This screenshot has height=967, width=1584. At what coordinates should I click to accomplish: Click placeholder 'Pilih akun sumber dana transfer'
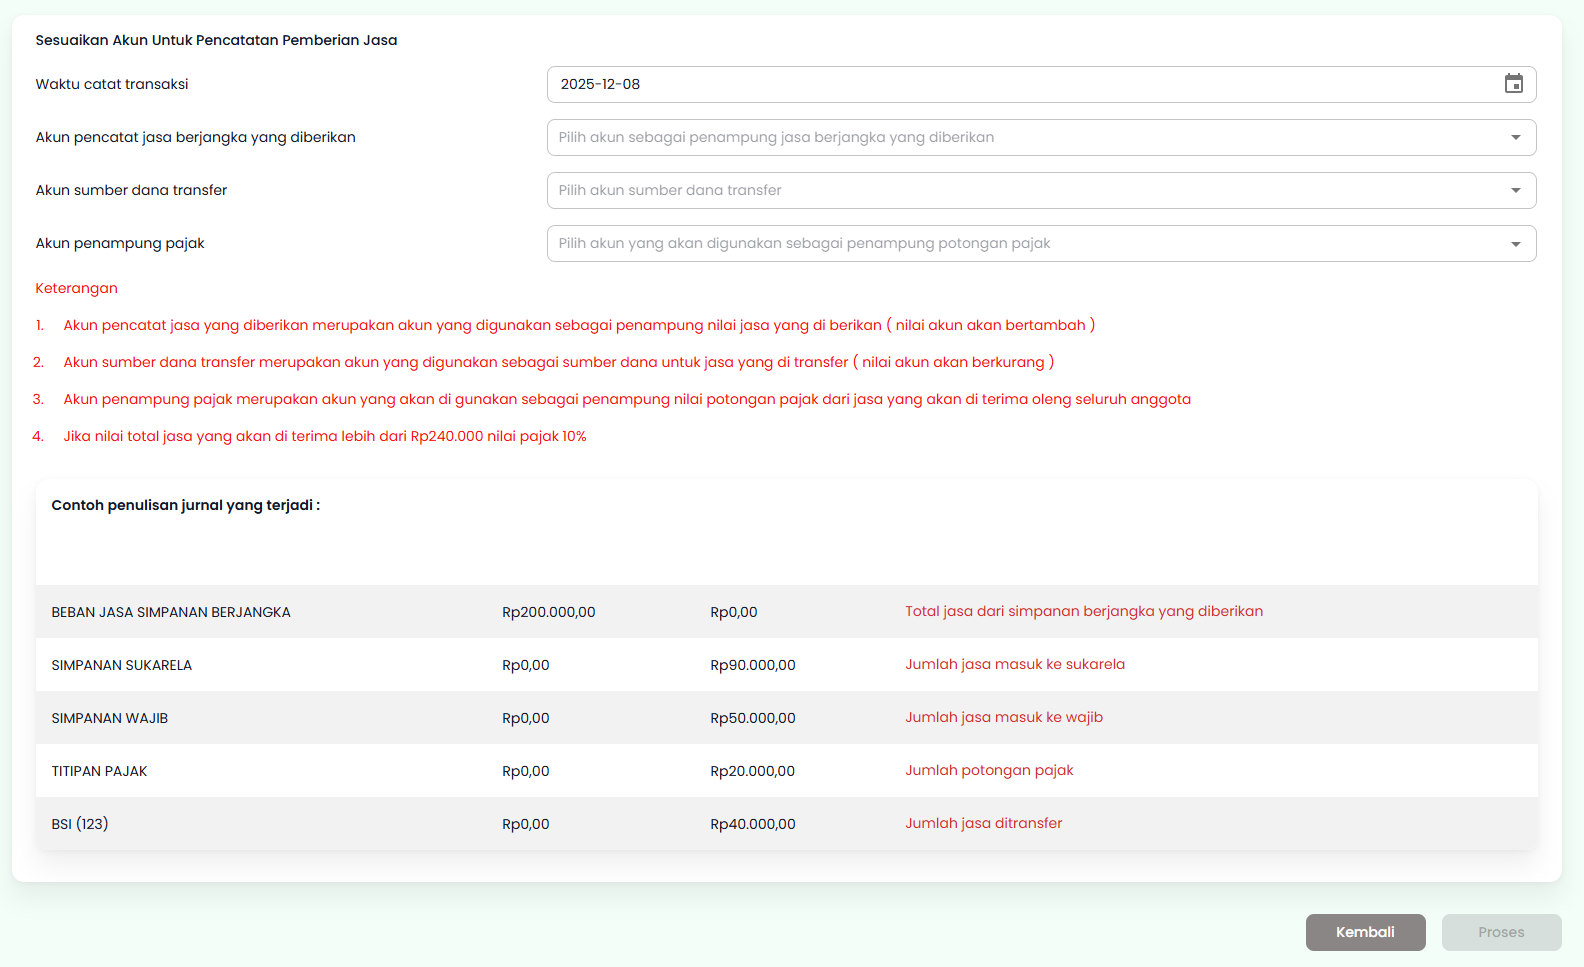point(670,190)
